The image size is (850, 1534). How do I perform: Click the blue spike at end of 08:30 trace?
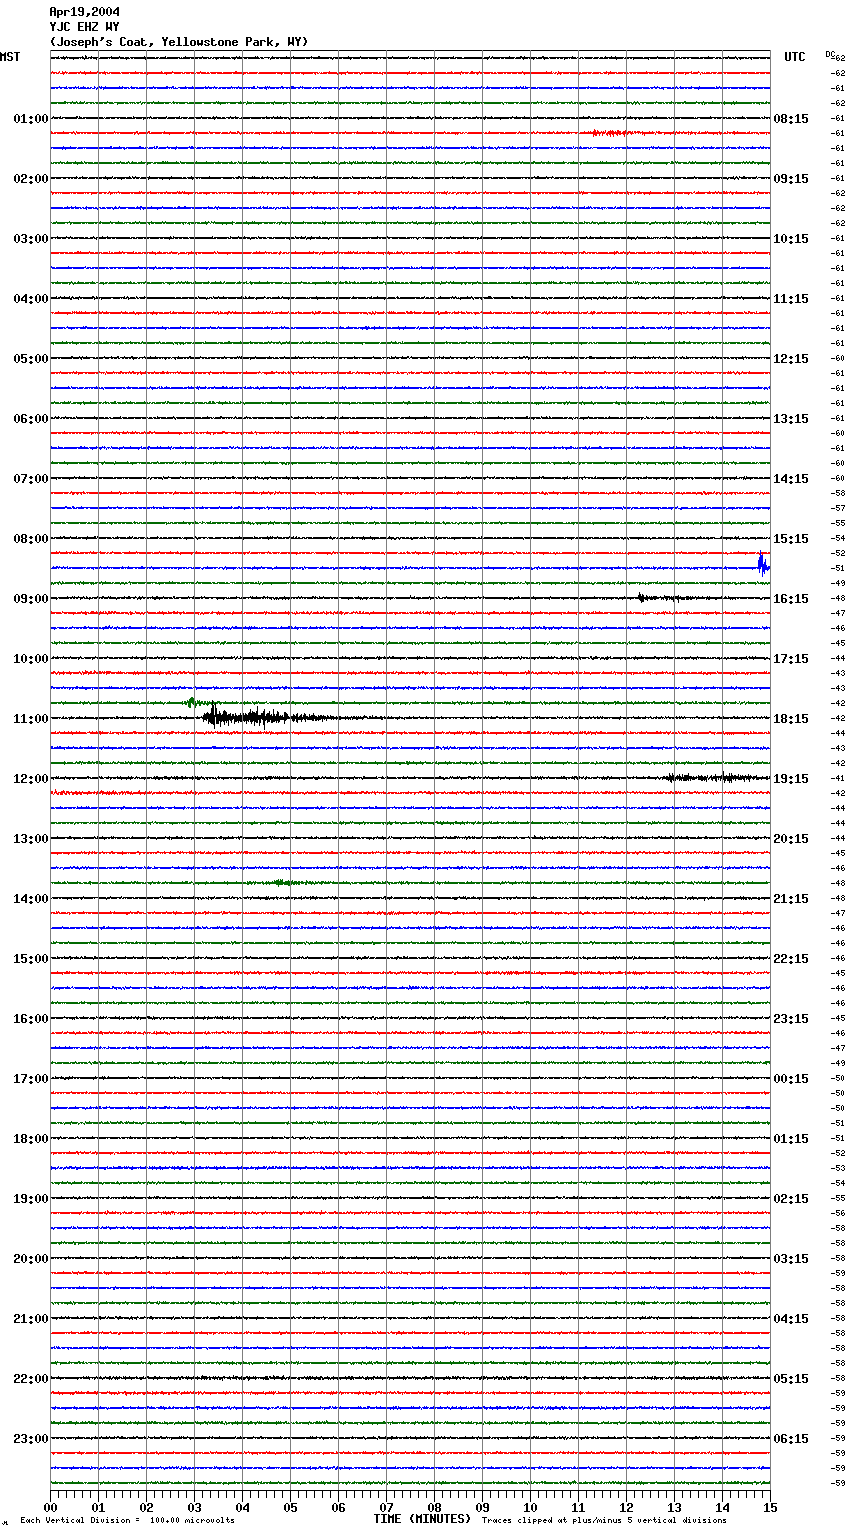coord(763,565)
